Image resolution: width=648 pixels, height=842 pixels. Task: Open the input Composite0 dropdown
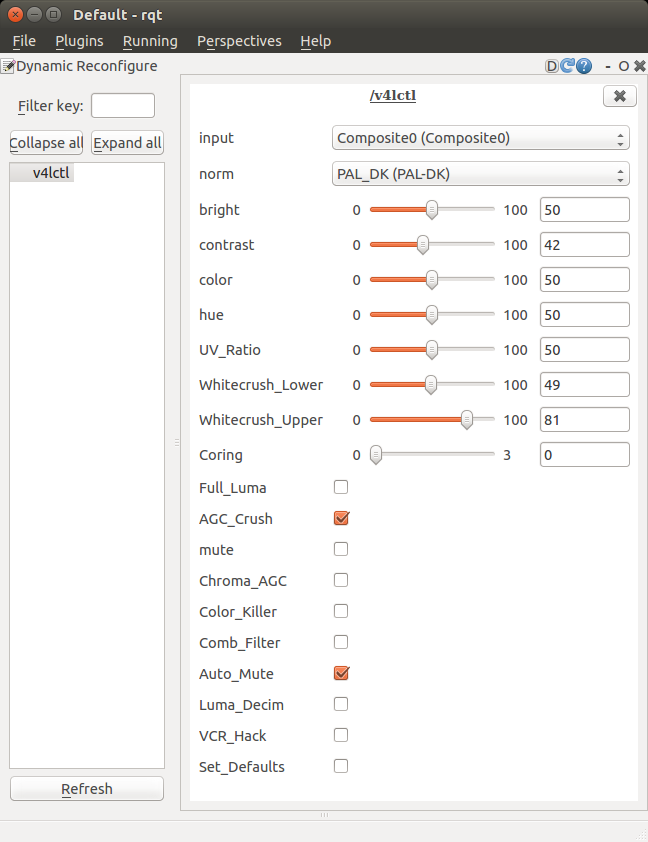480,138
